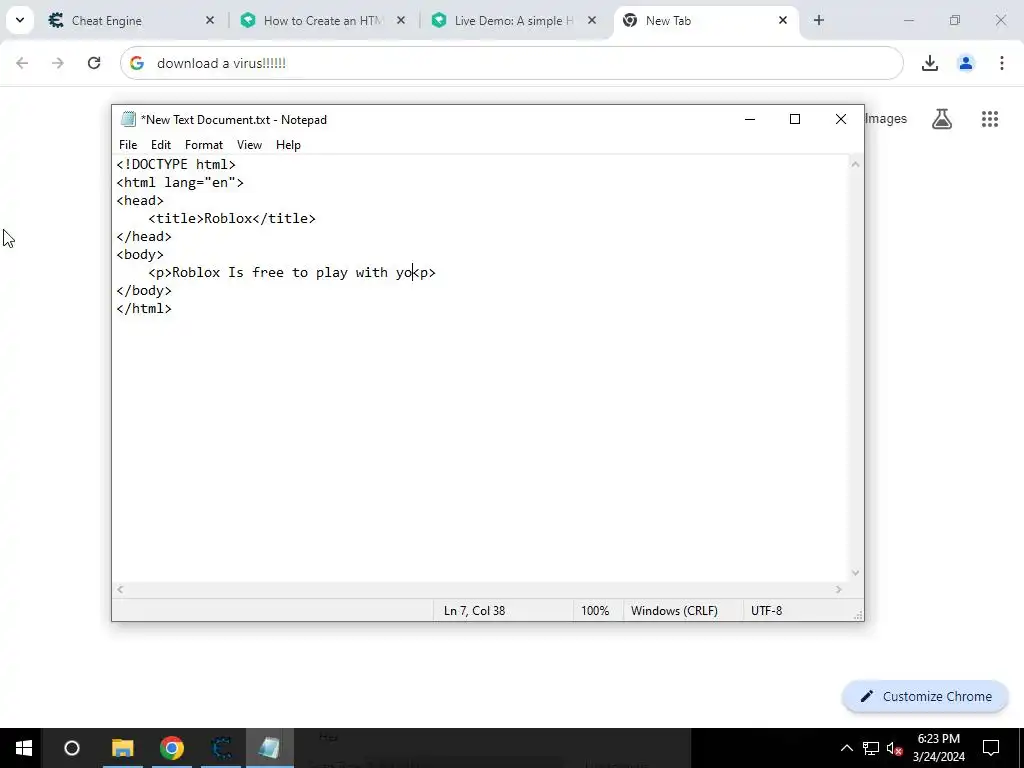
Task: Click the <title>Roblox</title> line
Action: click(x=232, y=219)
